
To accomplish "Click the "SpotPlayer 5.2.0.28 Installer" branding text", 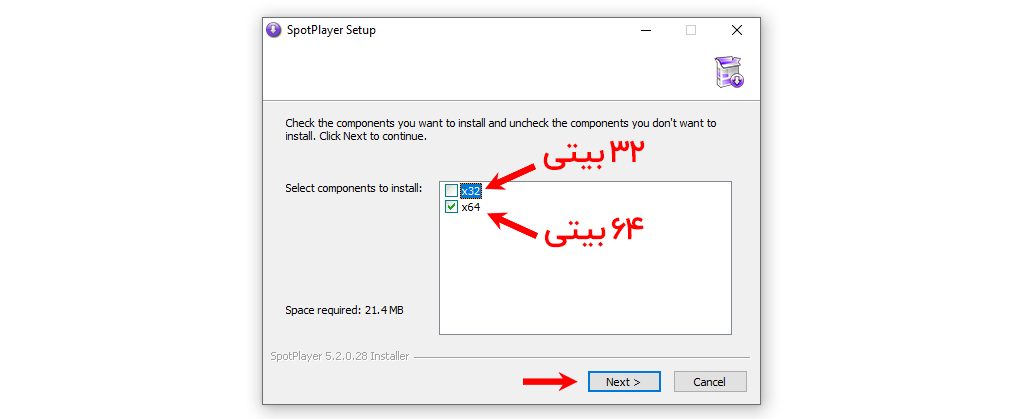I will [x=339, y=356].
